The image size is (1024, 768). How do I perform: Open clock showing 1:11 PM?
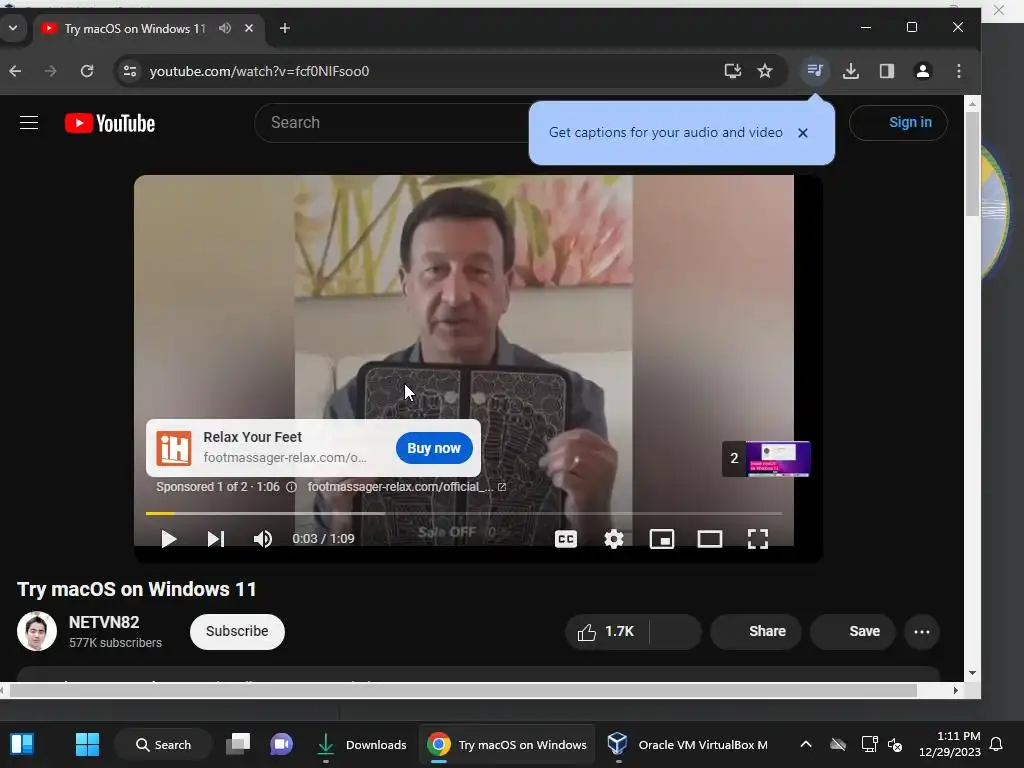click(950, 744)
